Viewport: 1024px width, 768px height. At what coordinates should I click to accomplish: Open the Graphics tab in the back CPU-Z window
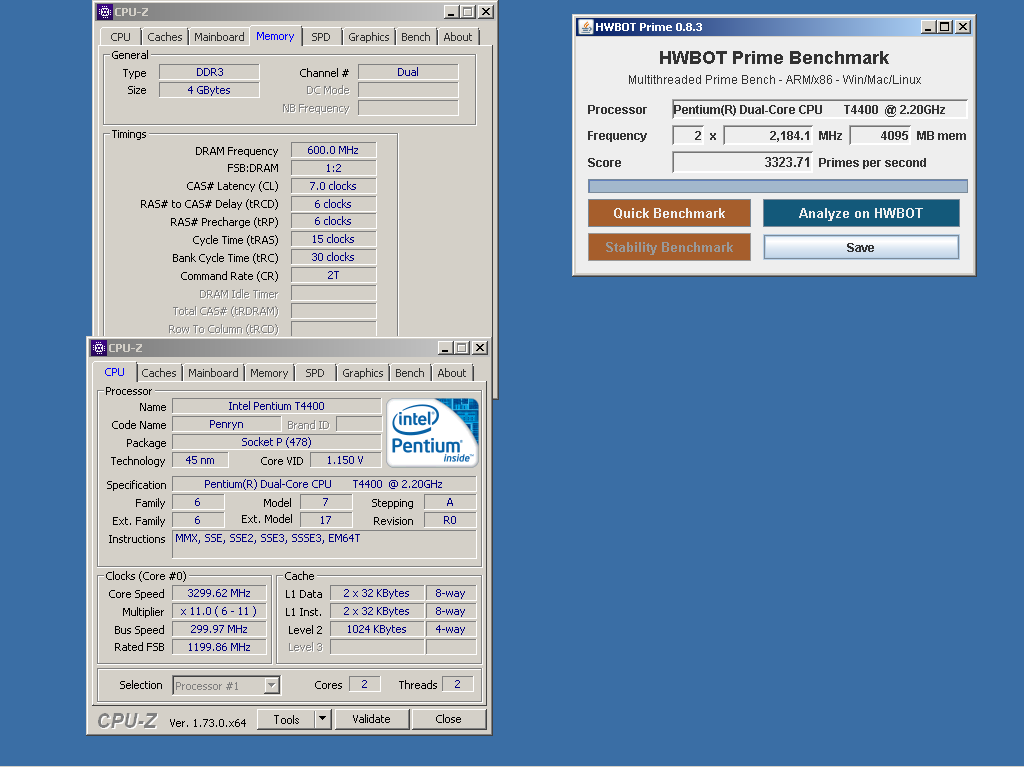tap(368, 37)
